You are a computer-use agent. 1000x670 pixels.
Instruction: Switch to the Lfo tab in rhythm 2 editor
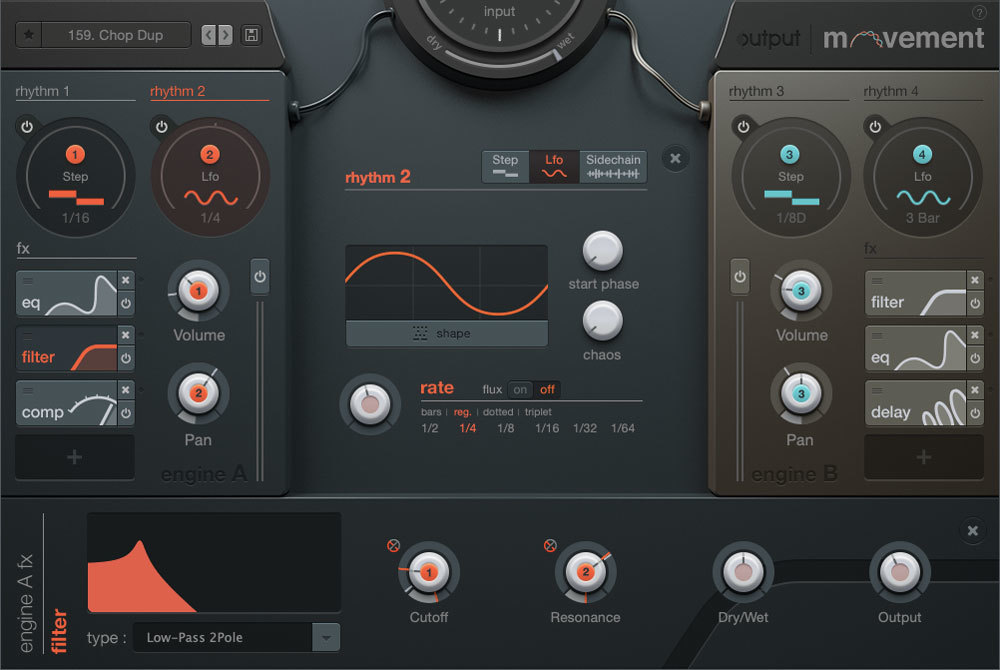click(554, 164)
